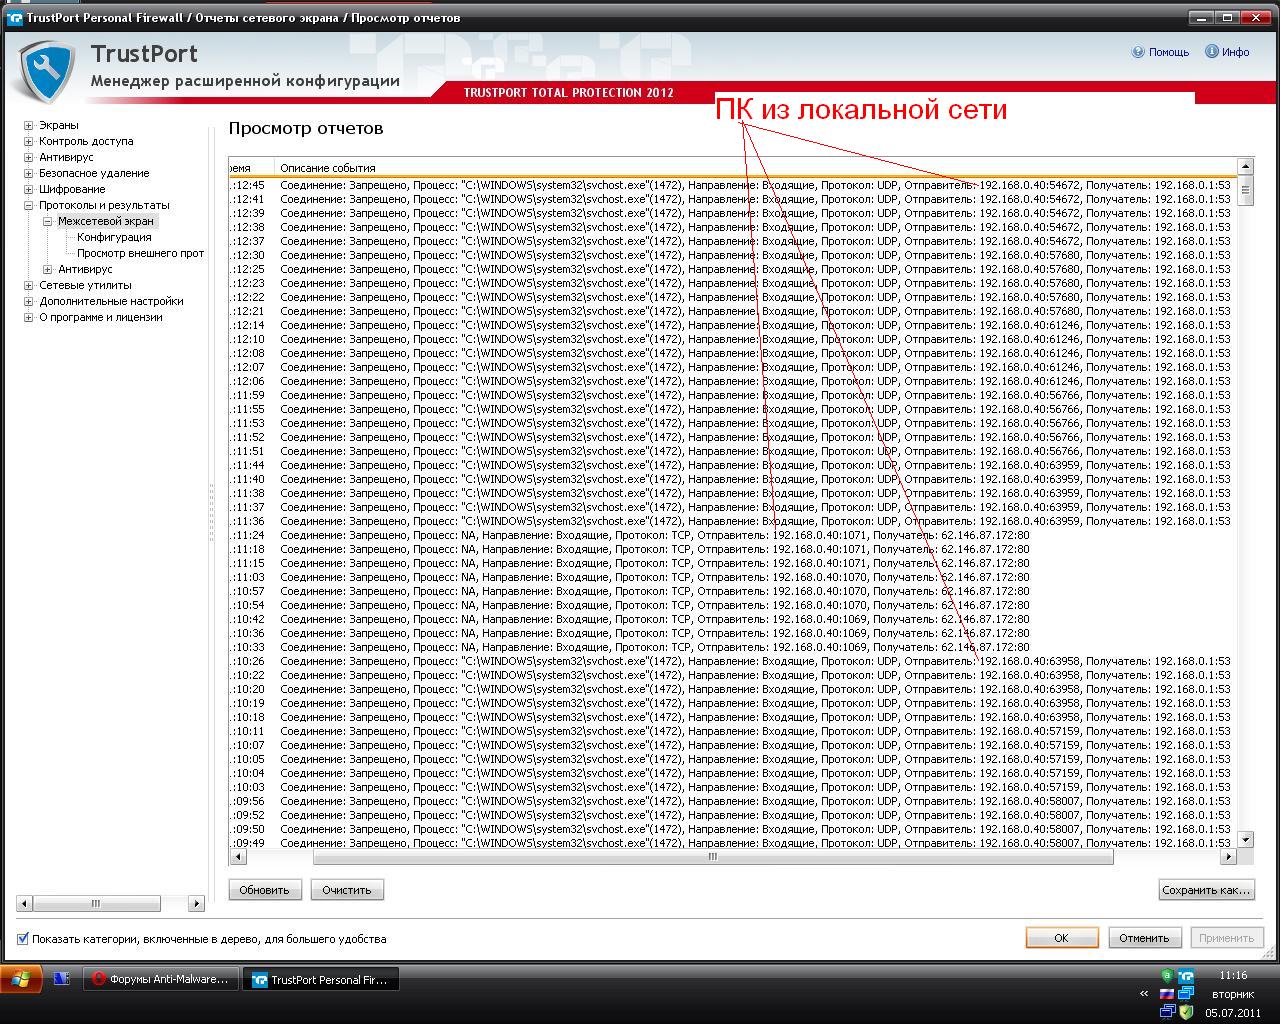Toggle the Показать категории checkbox
Viewport: 1280px width, 1024px height.
pos(23,939)
